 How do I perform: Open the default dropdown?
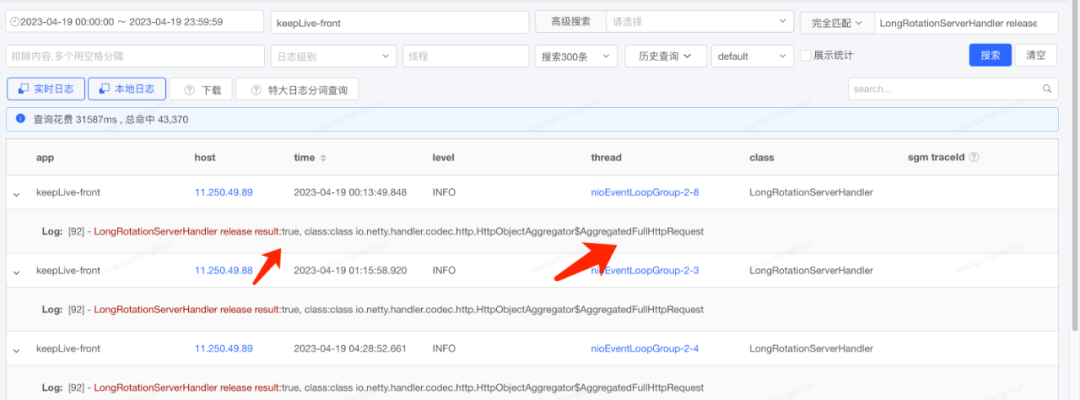click(x=752, y=56)
